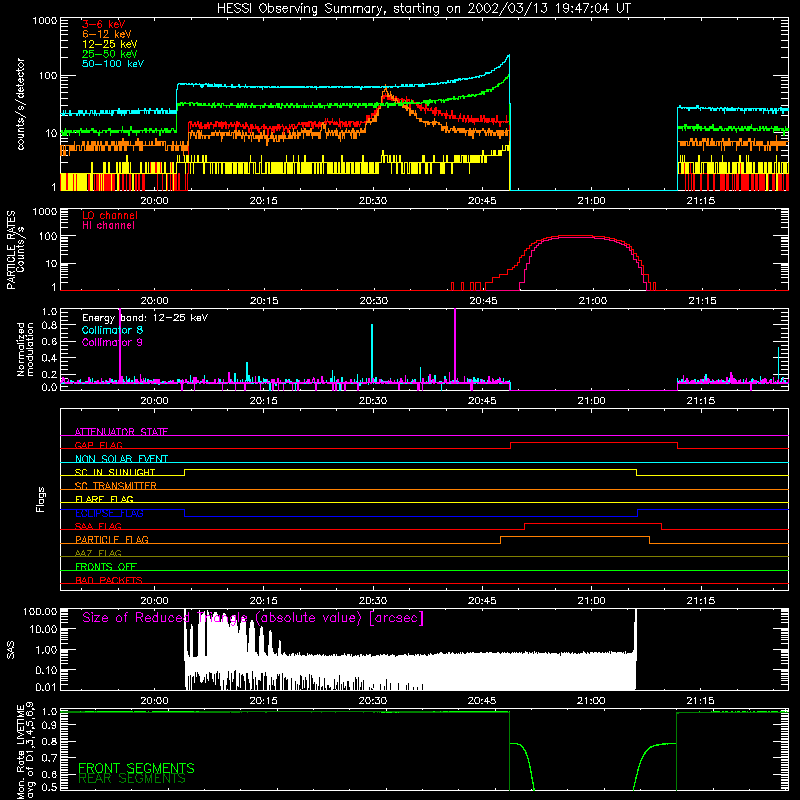Click the 100.00 tick on the SAS axis
Screen dimensions: 800x800
pyautogui.click(x=40, y=612)
